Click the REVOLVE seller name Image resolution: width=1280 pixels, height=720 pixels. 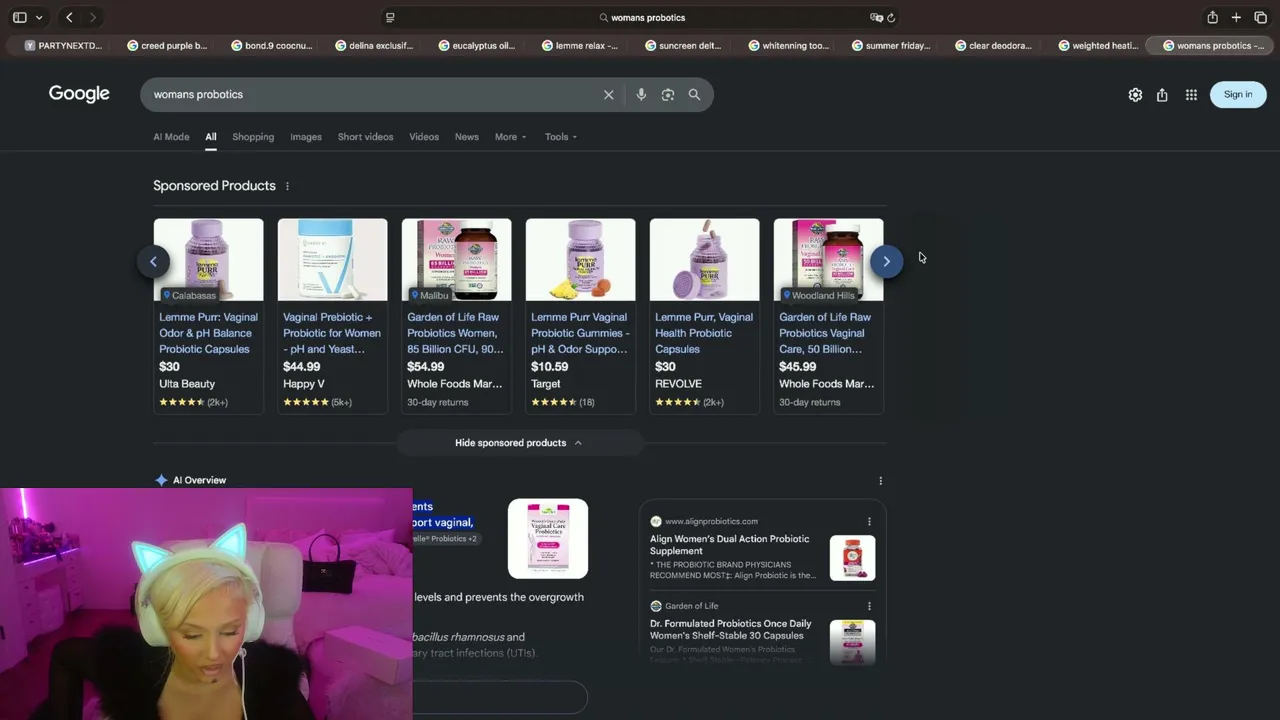[x=678, y=384]
